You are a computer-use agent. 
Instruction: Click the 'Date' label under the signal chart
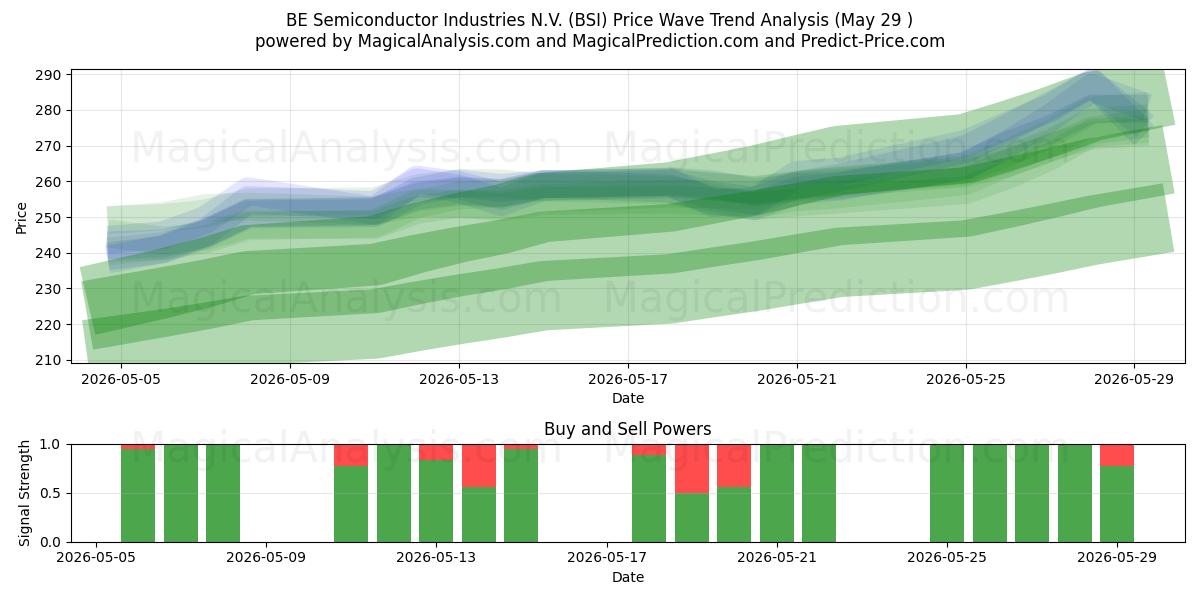coord(628,577)
